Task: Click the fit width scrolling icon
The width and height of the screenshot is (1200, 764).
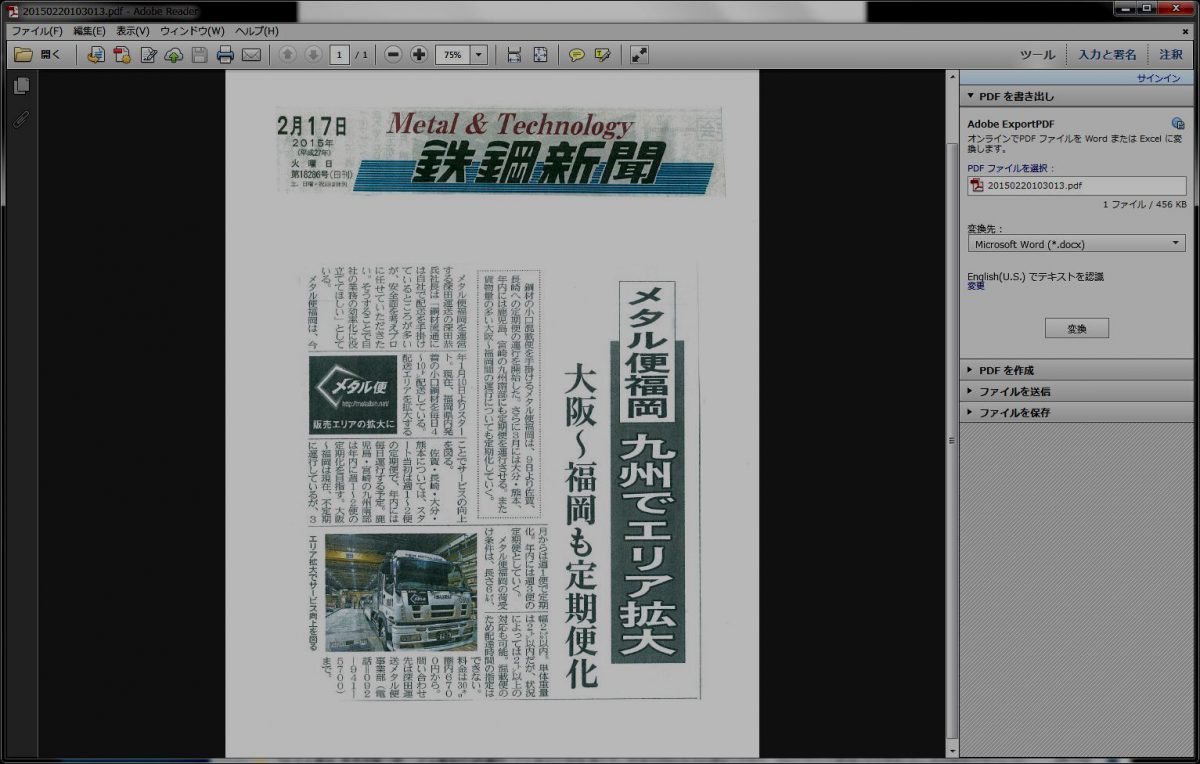Action: (x=514, y=55)
